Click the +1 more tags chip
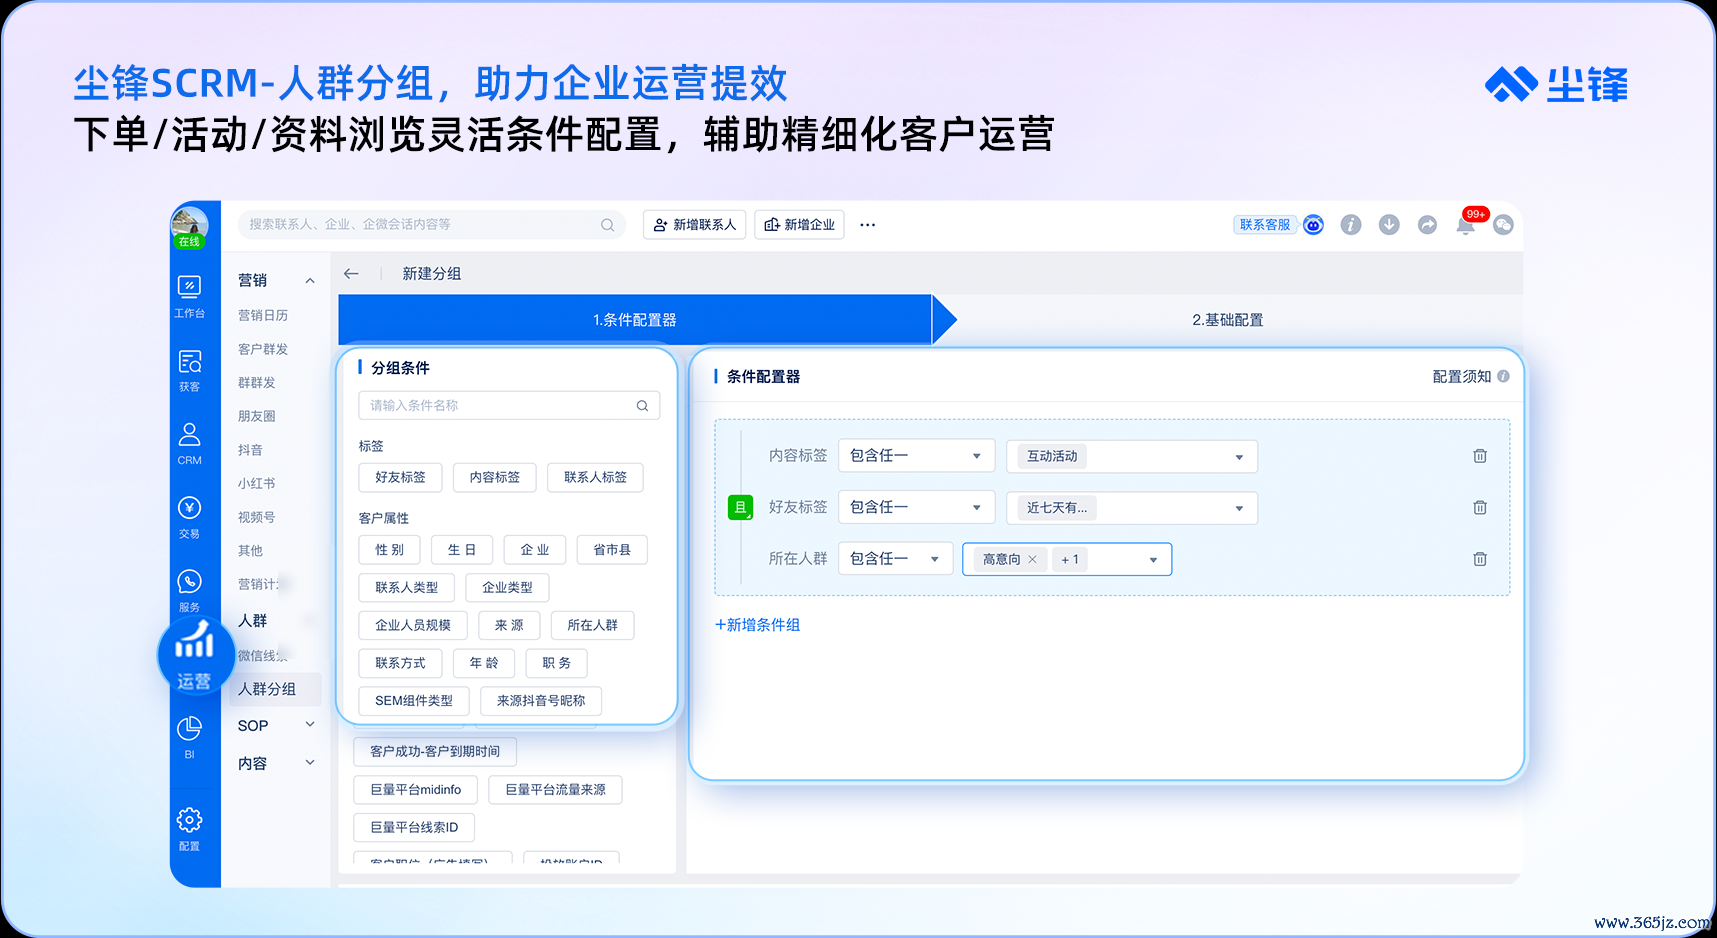Screen dimensions: 1717x938 click(x=1070, y=559)
